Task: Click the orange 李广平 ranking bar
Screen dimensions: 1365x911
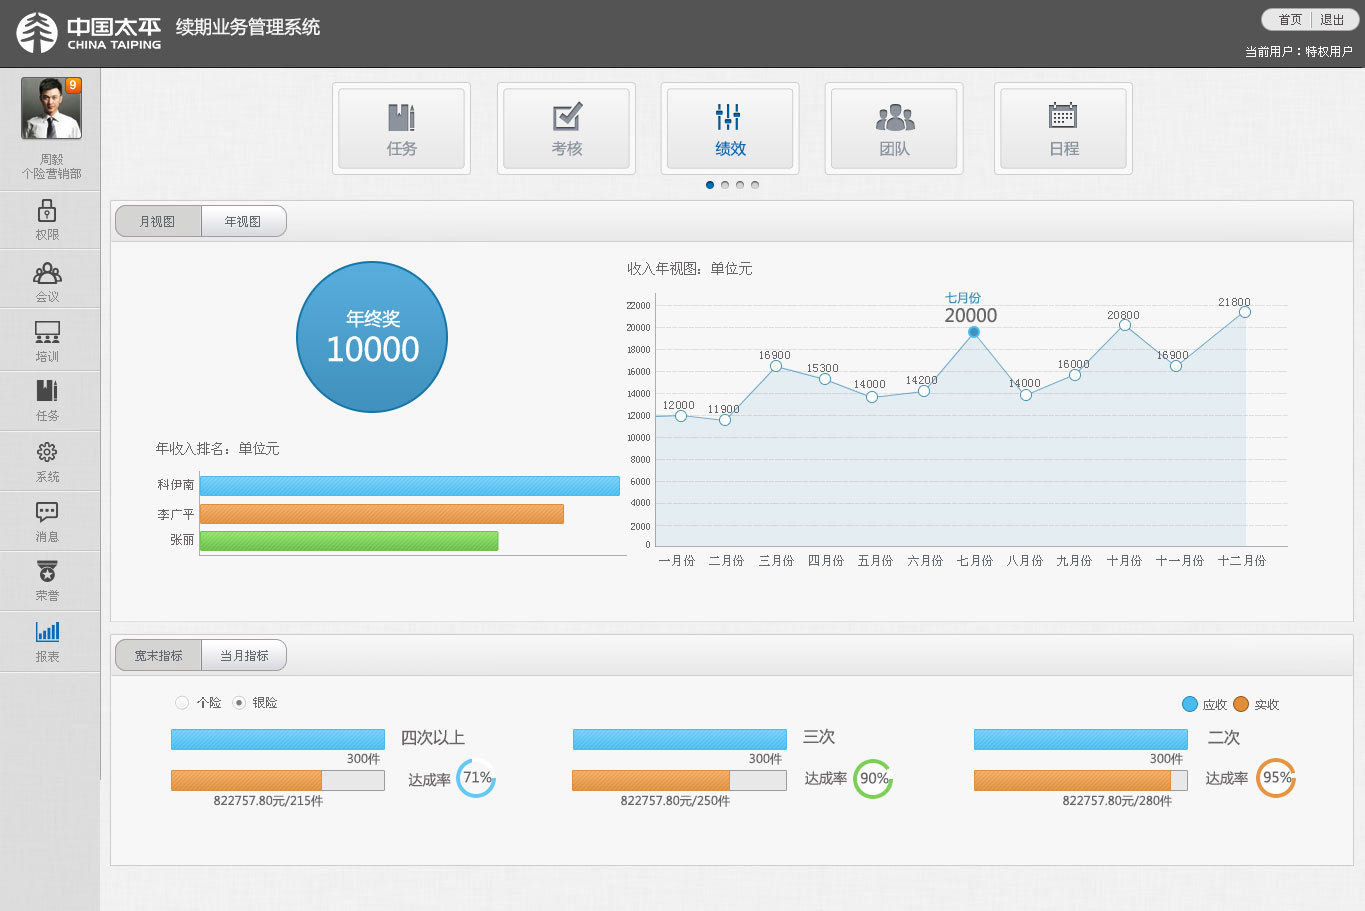Action: (382, 514)
